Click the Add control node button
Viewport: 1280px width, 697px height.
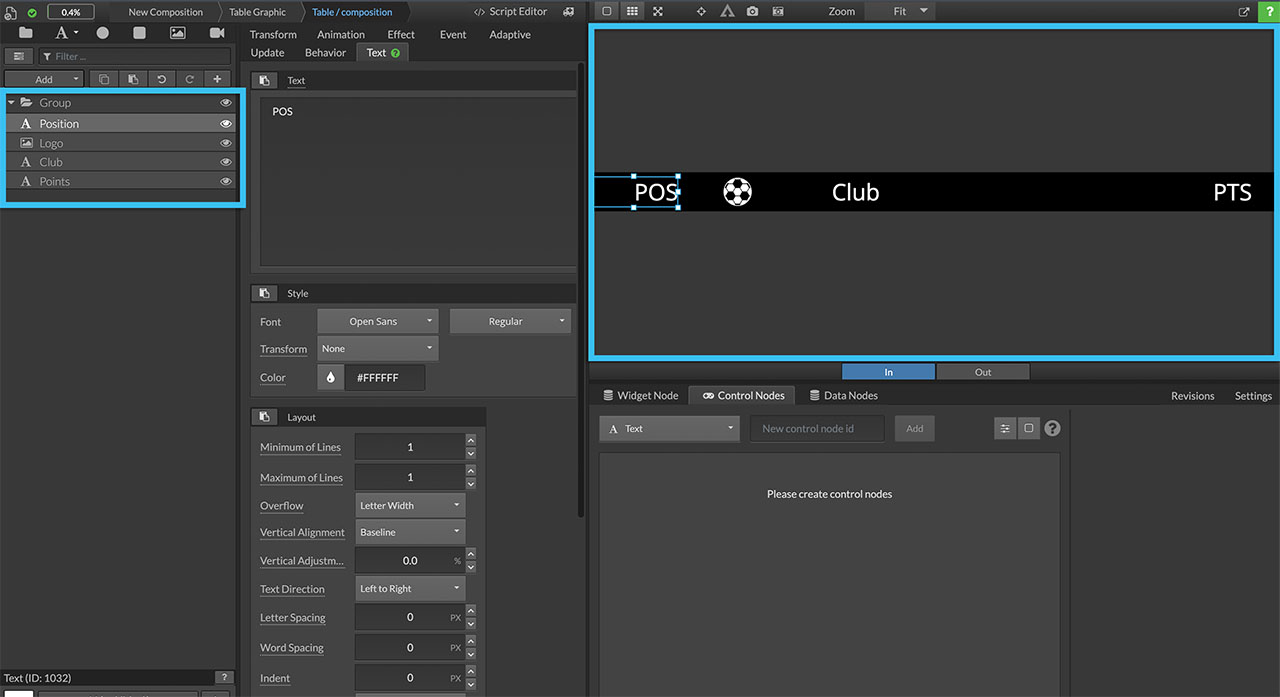pos(914,428)
